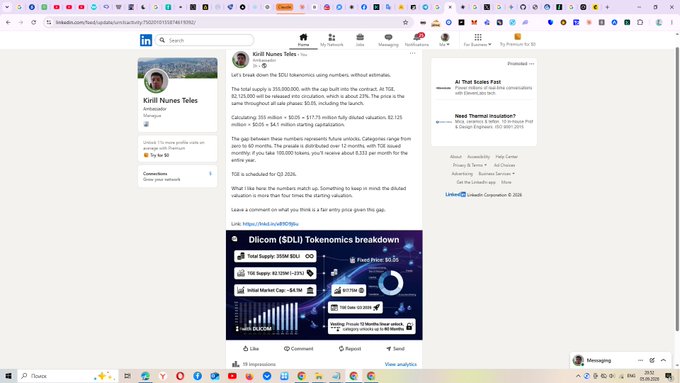Open the Messaging tab
Image resolution: width=680 pixels, height=383 pixels.
coord(388,40)
